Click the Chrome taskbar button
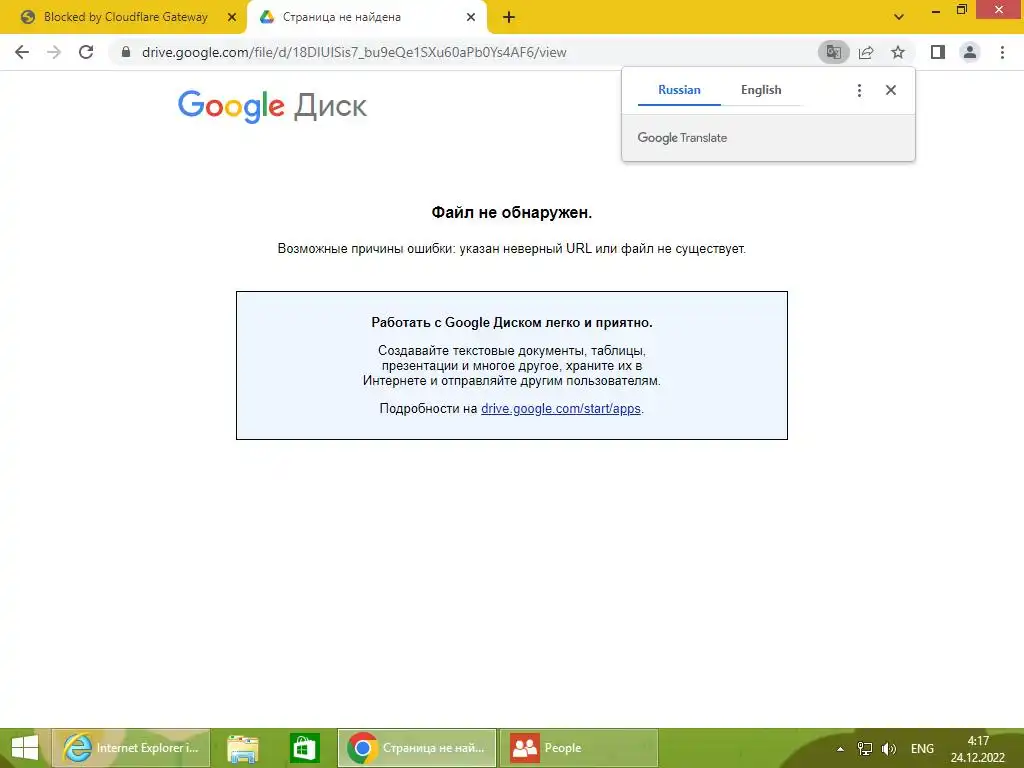 point(417,748)
